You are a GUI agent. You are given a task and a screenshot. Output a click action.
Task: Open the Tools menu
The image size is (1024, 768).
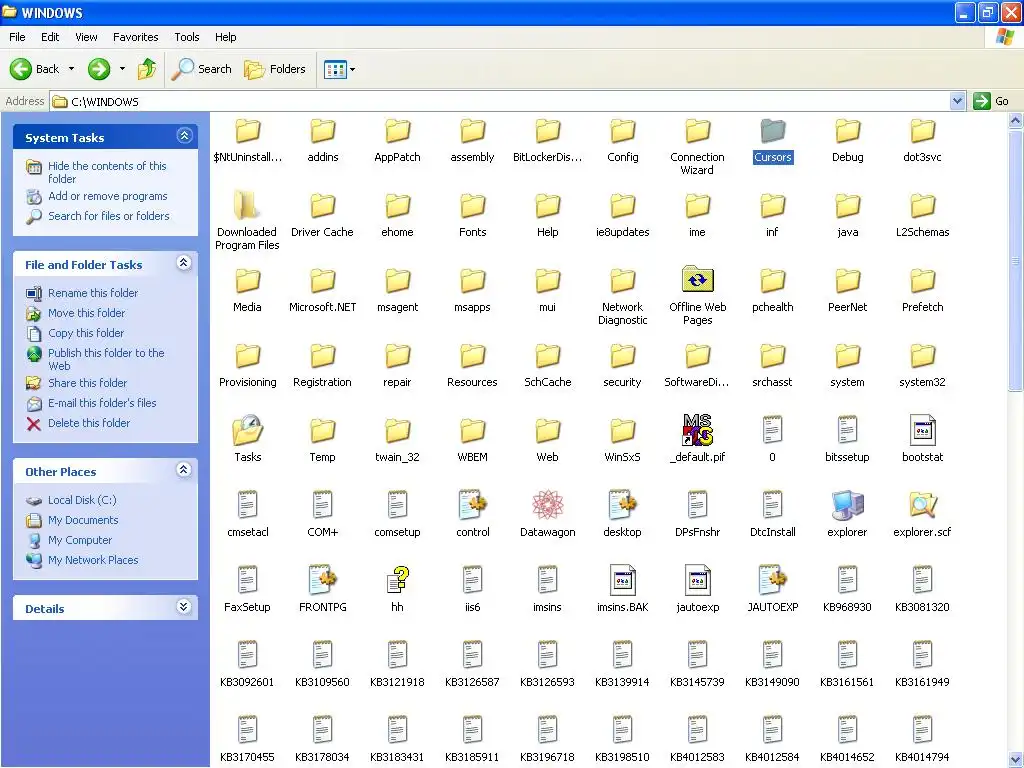click(x=187, y=37)
